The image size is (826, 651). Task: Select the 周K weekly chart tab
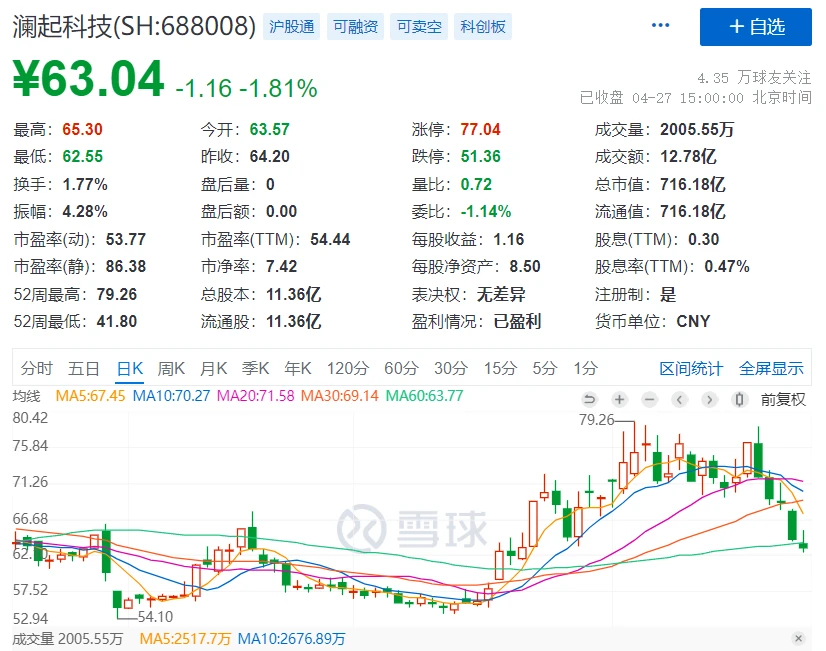point(171,368)
